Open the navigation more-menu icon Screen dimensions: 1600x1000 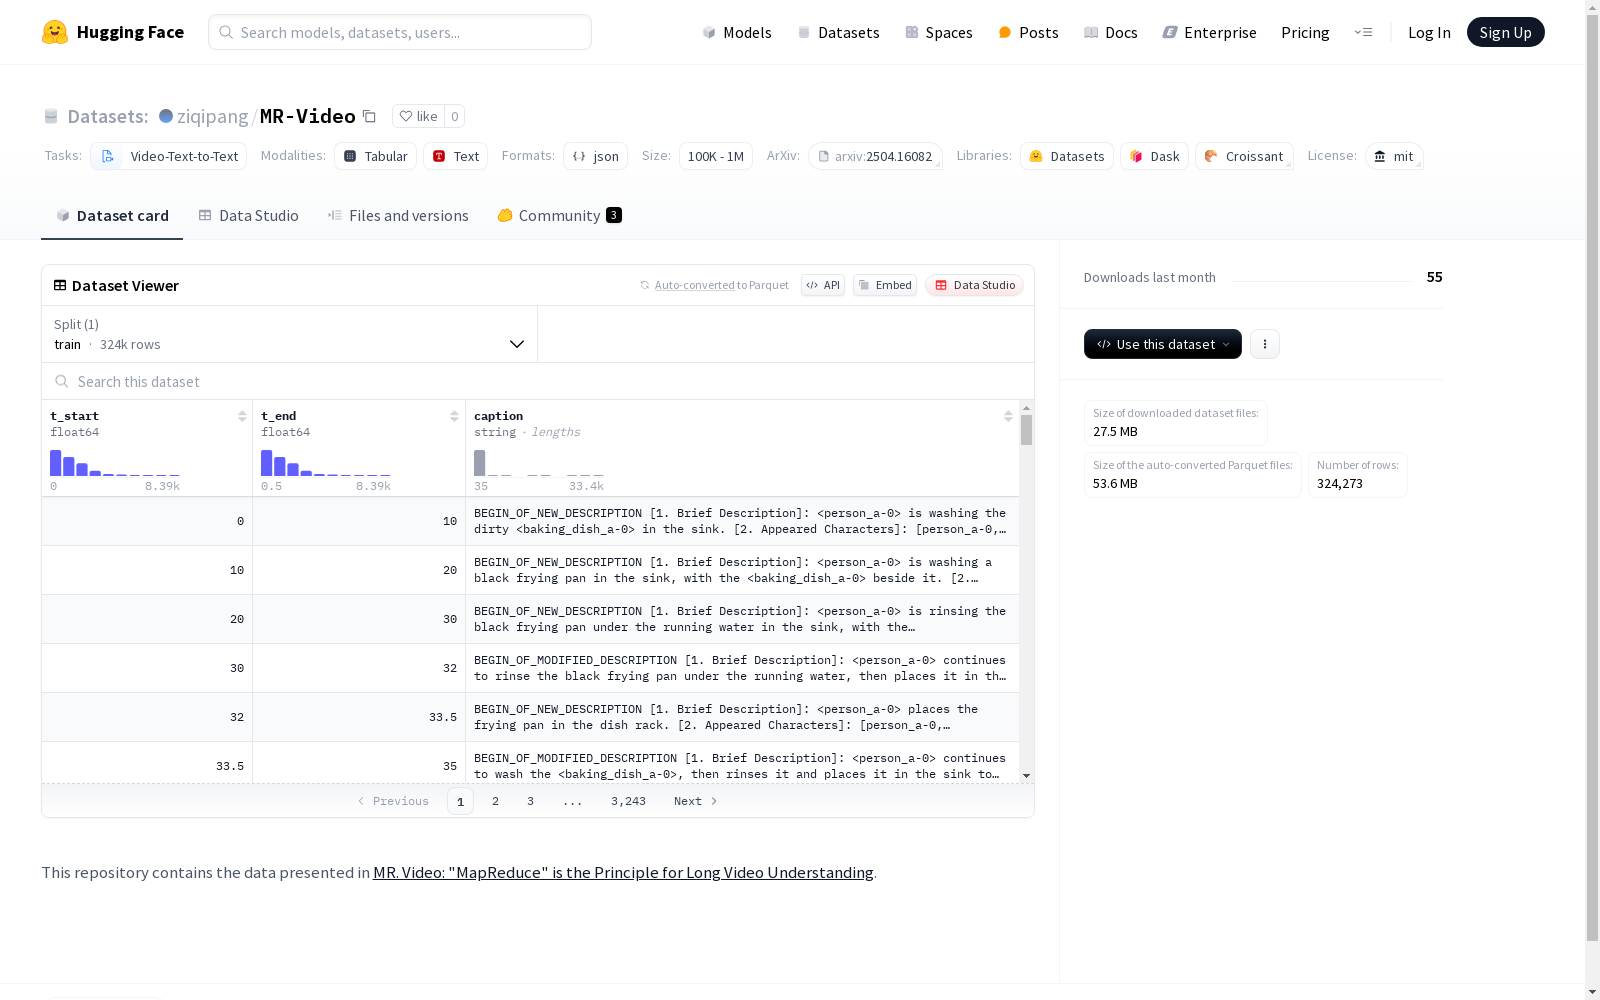coord(1363,32)
